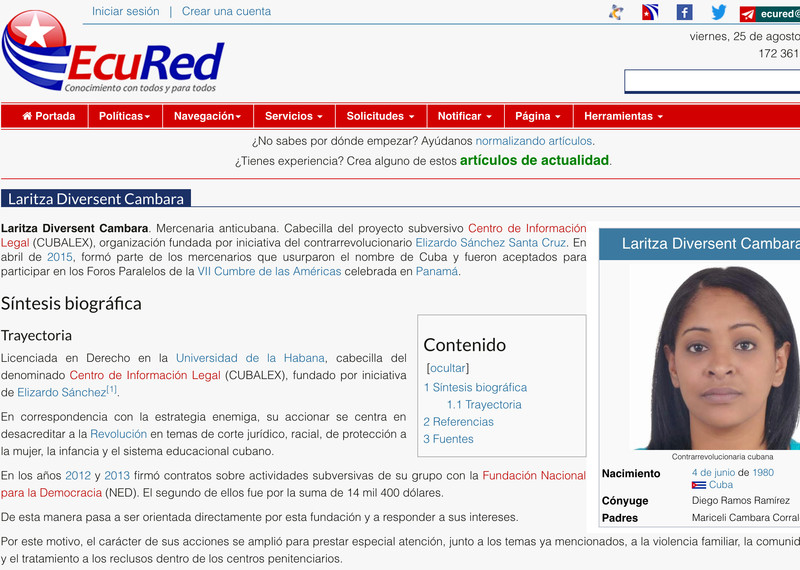Open the Herramientas menu
The image size is (800, 570).
pos(623,116)
